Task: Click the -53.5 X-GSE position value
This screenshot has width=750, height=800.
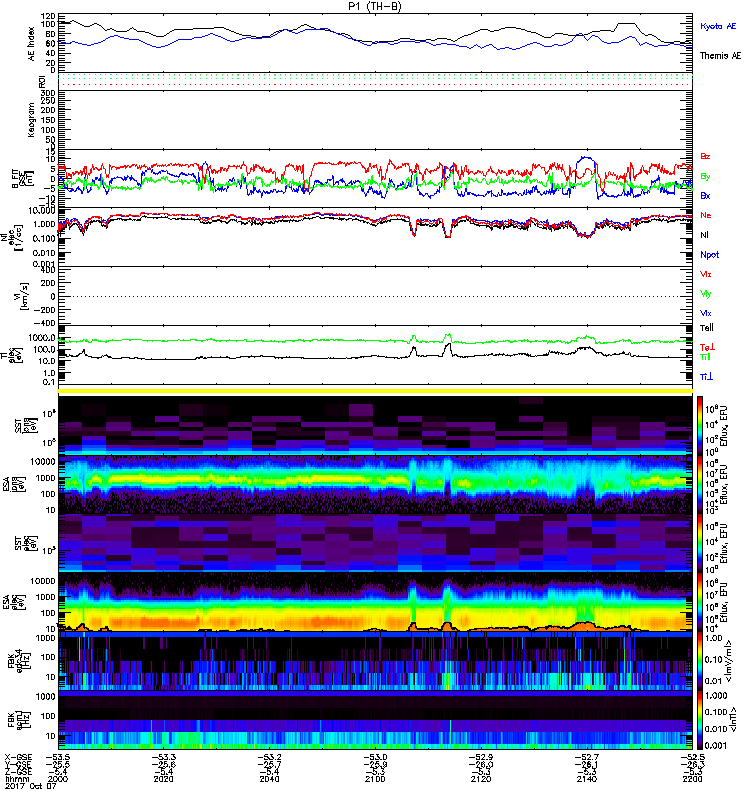Action: click(x=58, y=757)
